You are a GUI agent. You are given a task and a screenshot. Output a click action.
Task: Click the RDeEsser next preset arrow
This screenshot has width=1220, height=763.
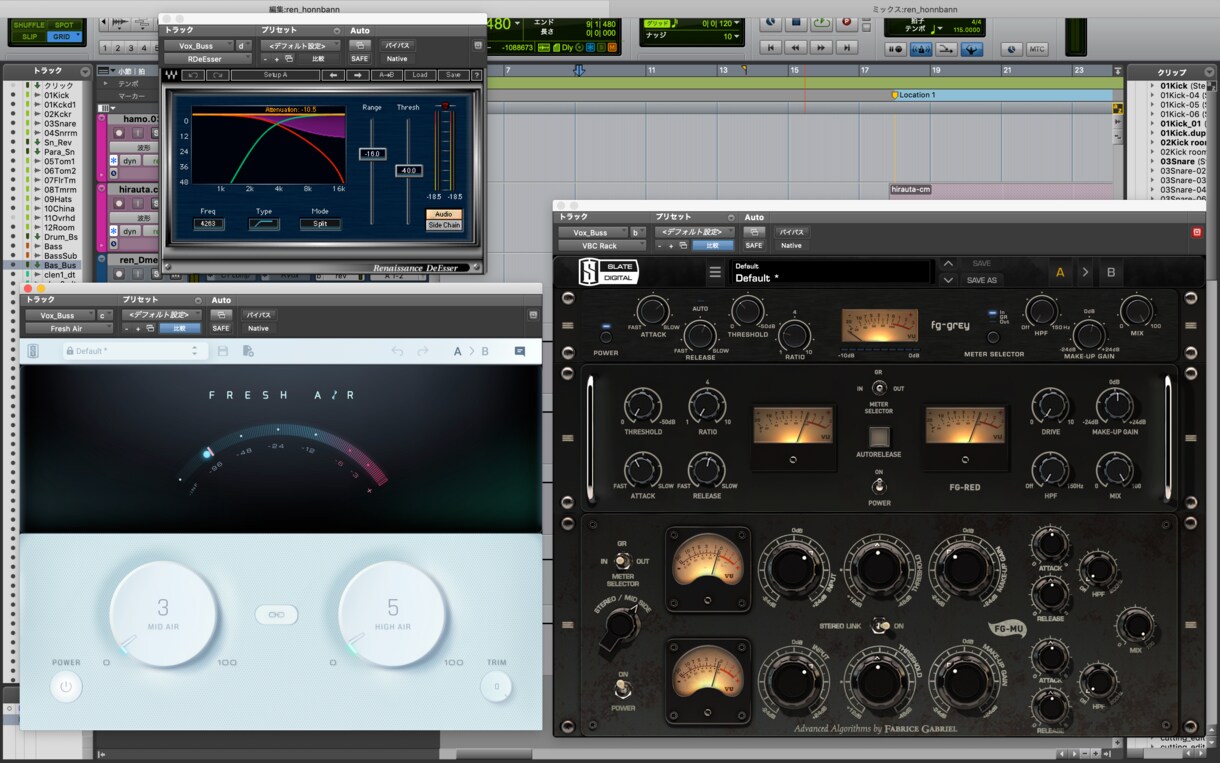pyautogui.click(x=358, y=75)
